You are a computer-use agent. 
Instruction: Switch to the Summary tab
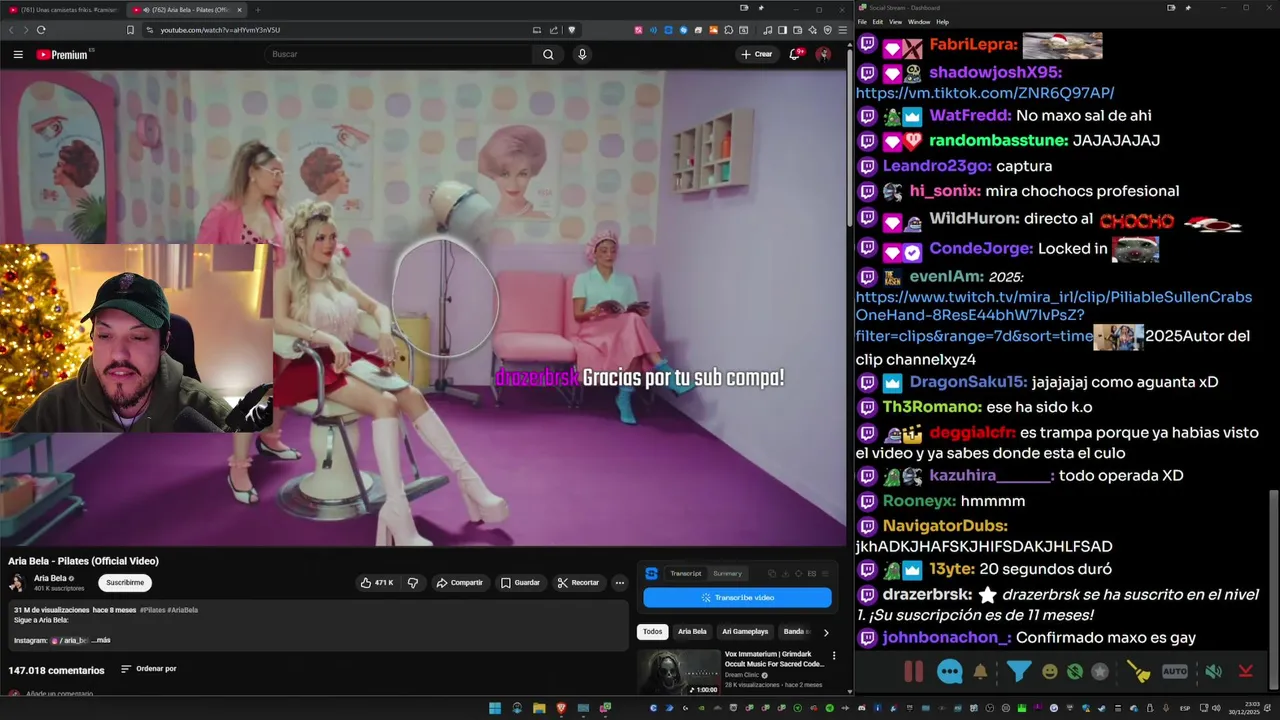[727, 573]
